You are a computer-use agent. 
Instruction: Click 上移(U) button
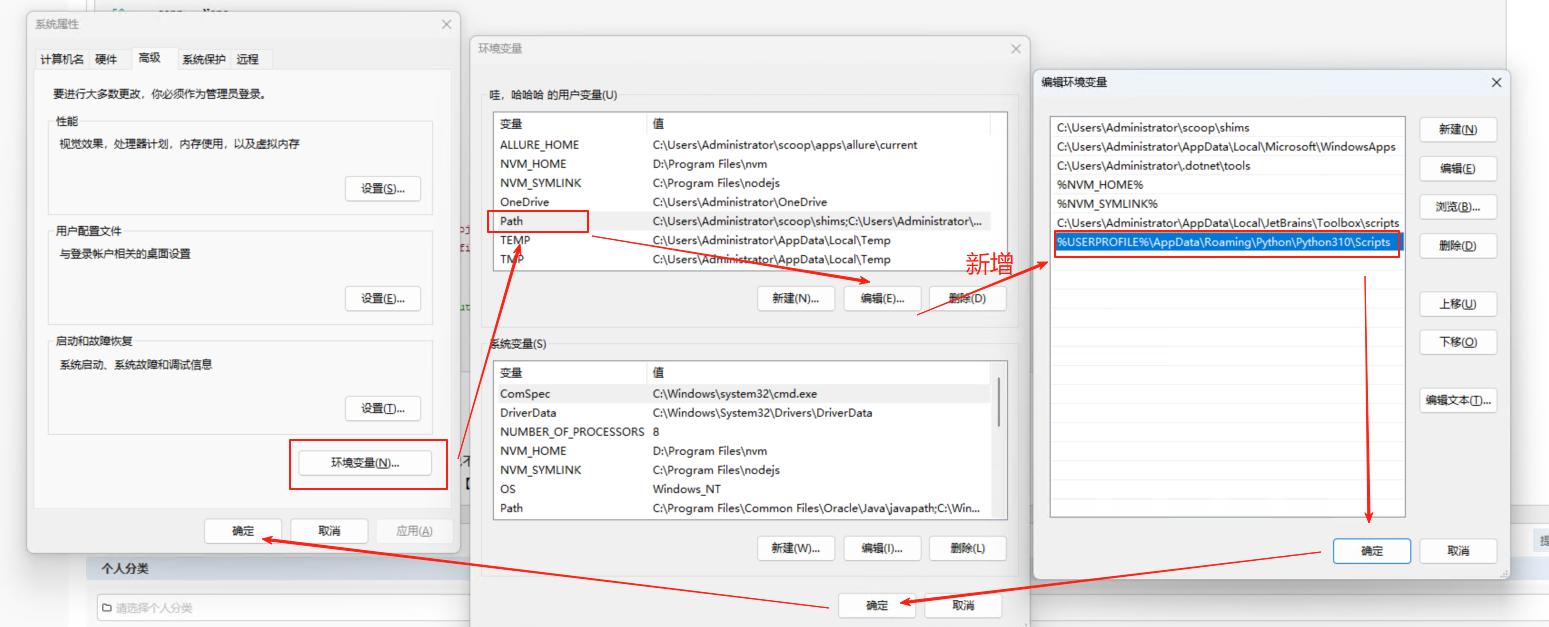(1458, 304)
